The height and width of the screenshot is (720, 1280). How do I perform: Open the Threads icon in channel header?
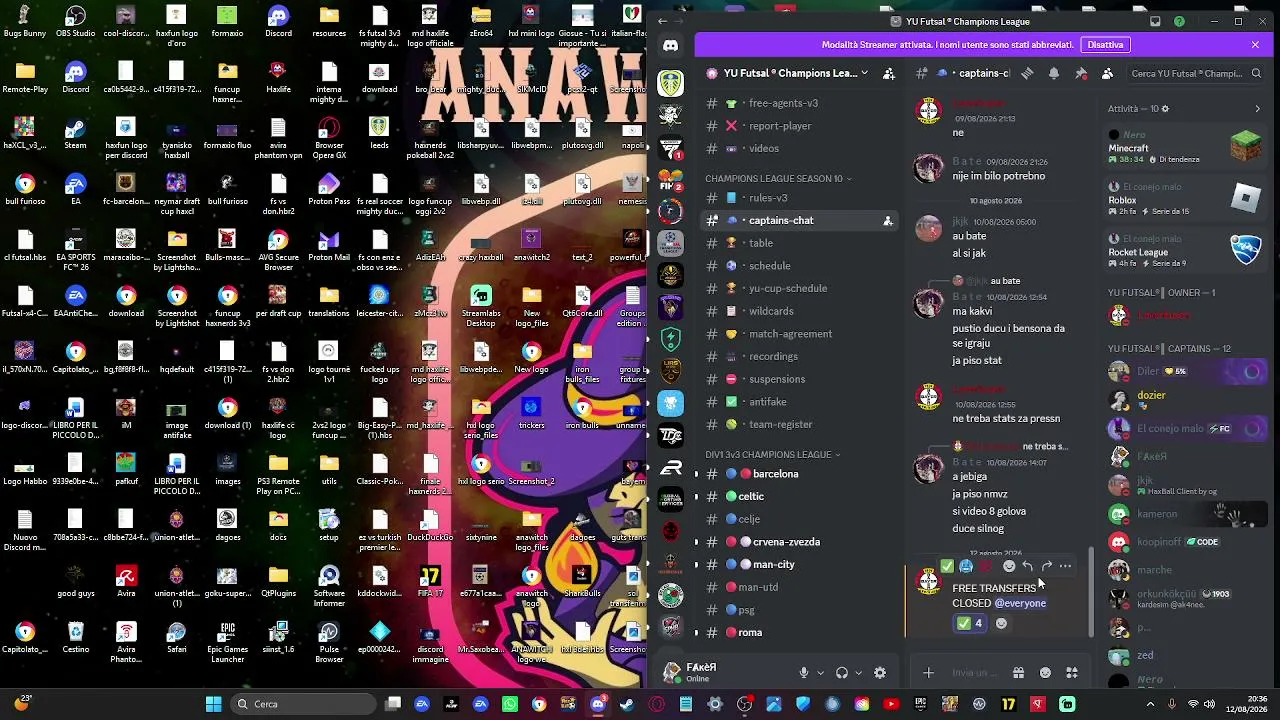tap(1027, 73)
